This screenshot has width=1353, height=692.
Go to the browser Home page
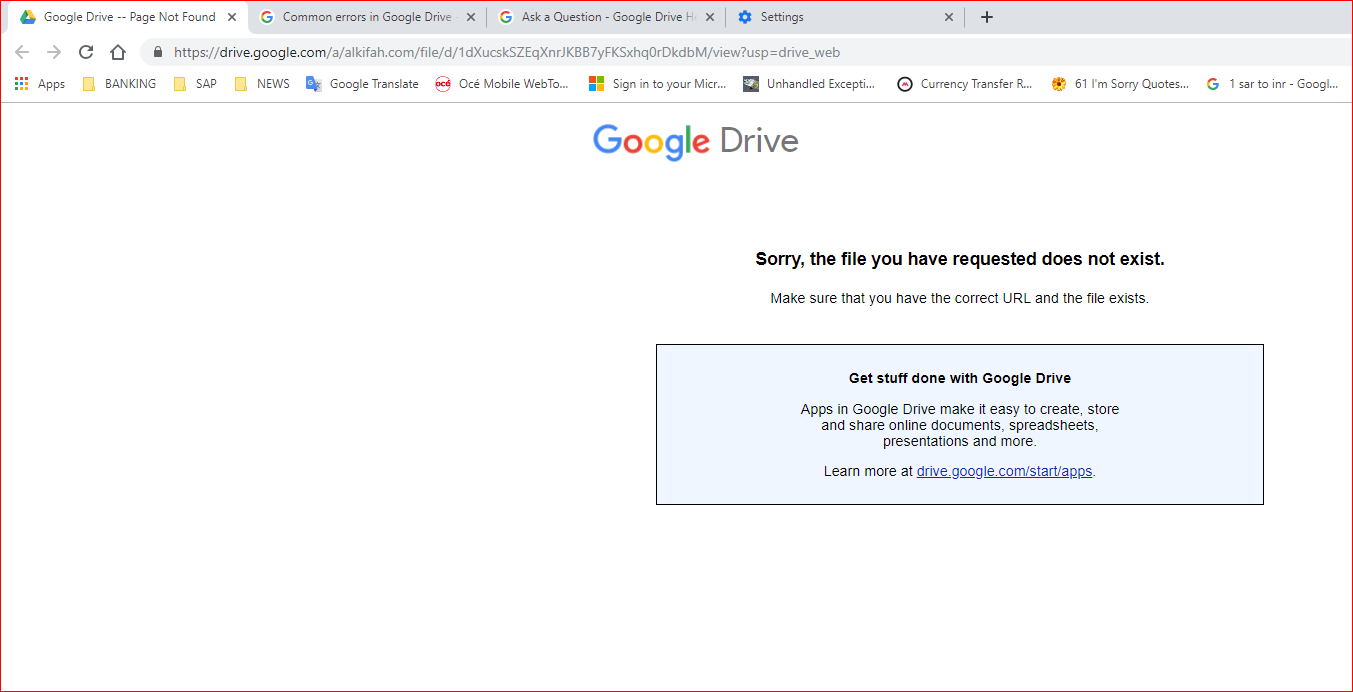(x=118, y=52)
